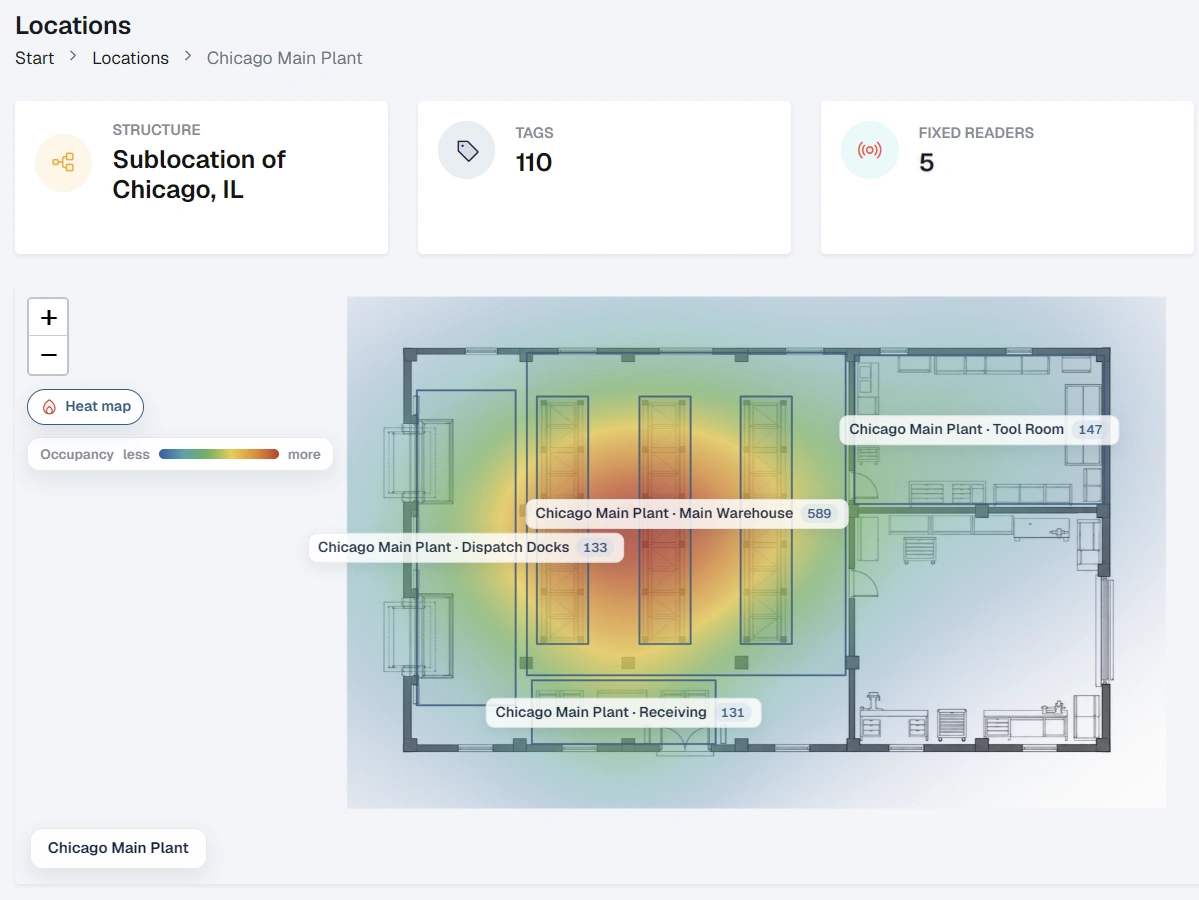Open Tool Room map label

coord(979,430)
